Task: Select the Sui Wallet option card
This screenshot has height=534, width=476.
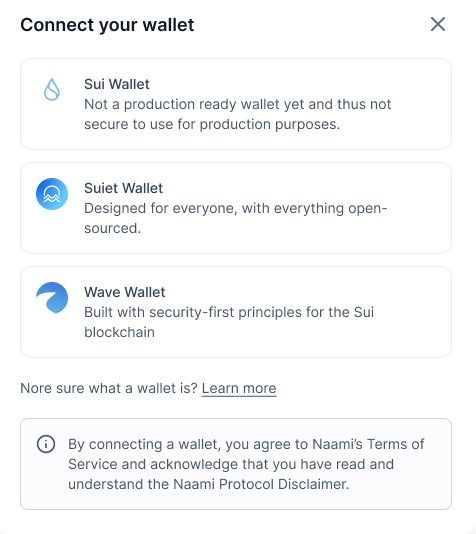Action: 236,104
